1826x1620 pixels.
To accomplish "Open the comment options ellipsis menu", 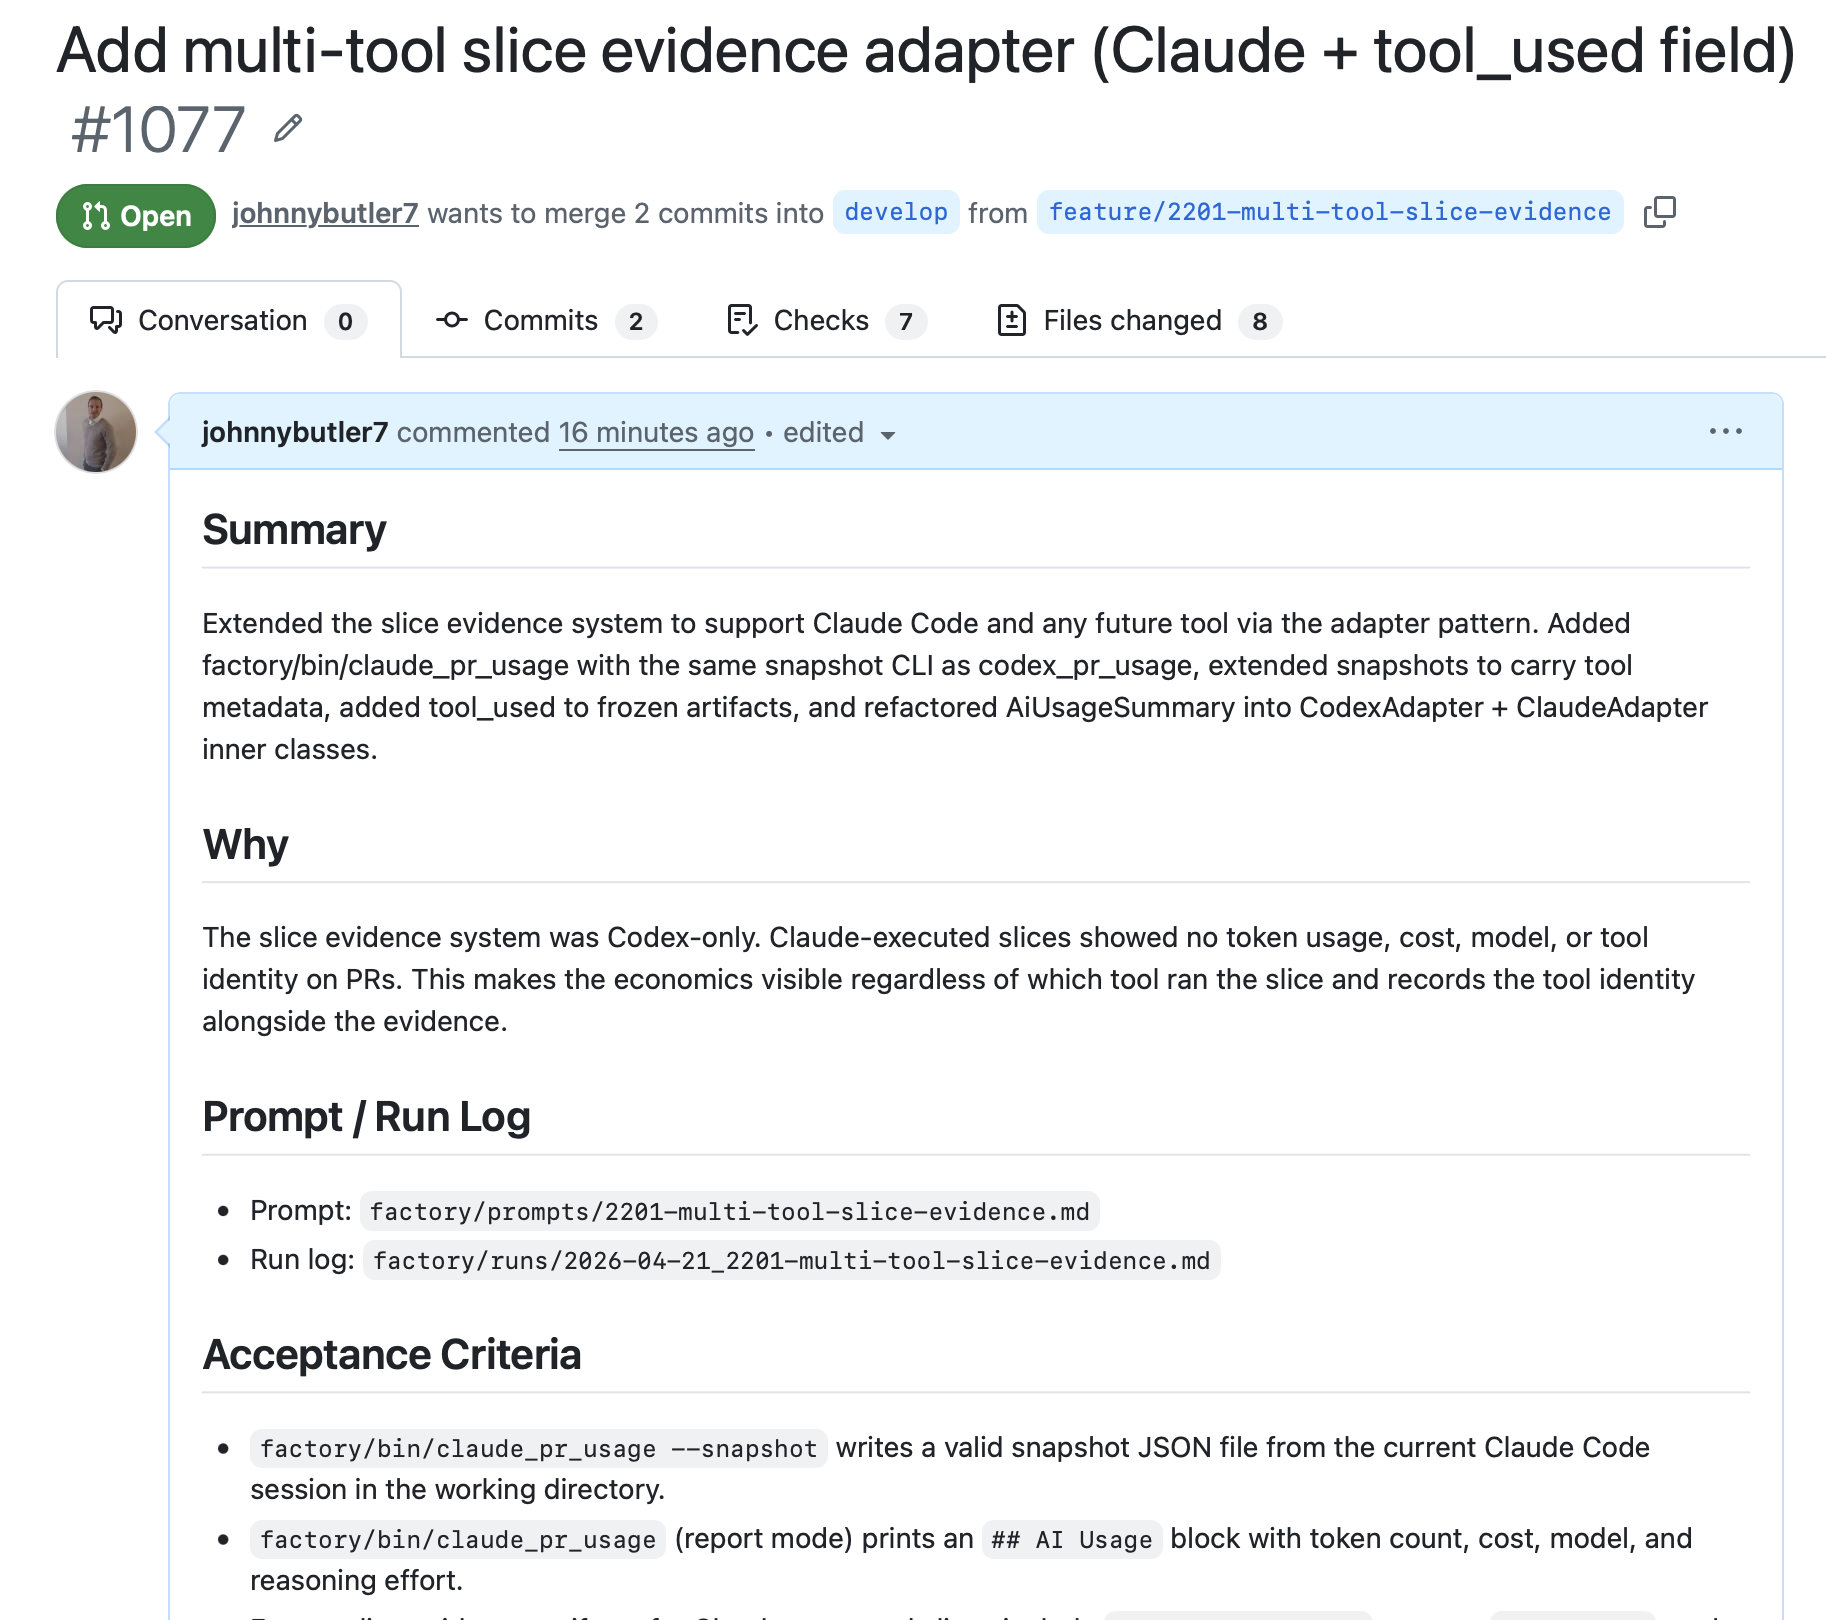I will point(1725,431).
